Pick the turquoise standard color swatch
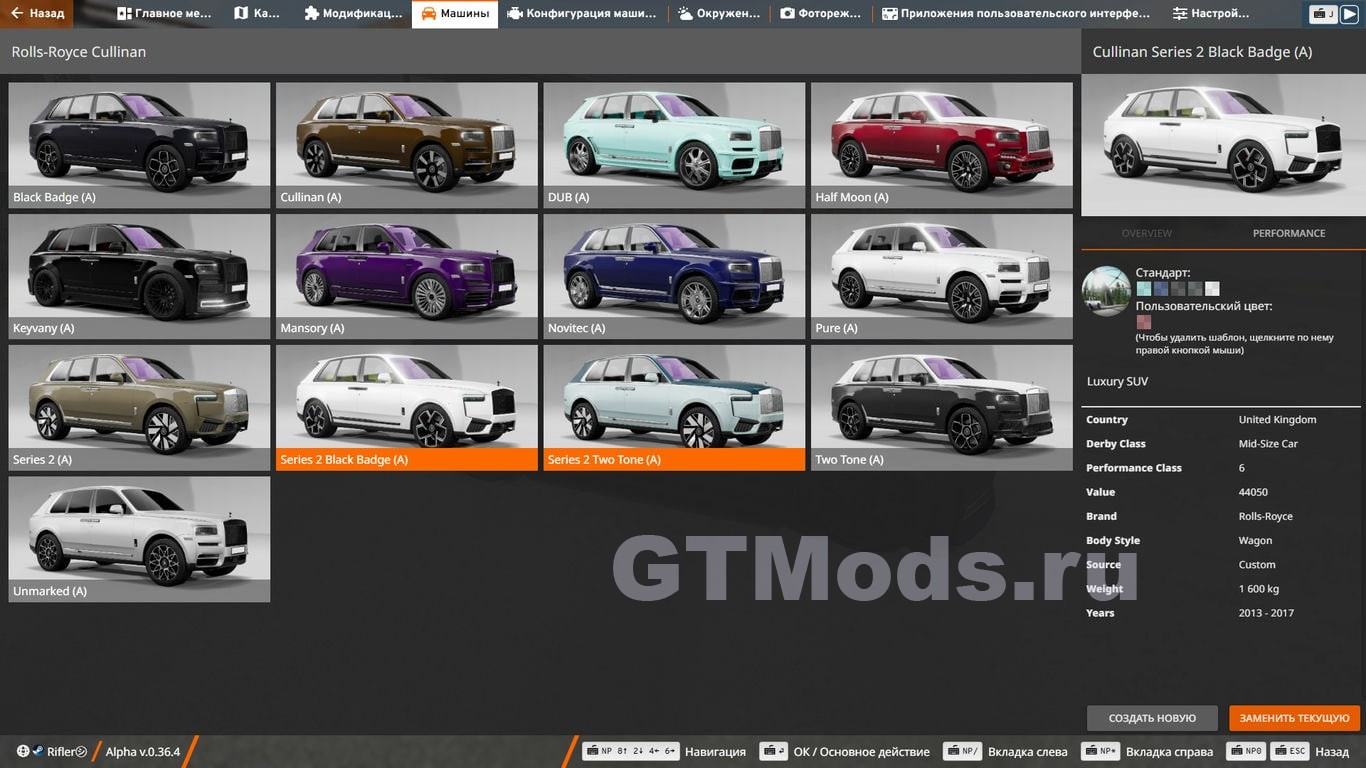This screenshot has width=1366, height=768. coord(1143,289)
